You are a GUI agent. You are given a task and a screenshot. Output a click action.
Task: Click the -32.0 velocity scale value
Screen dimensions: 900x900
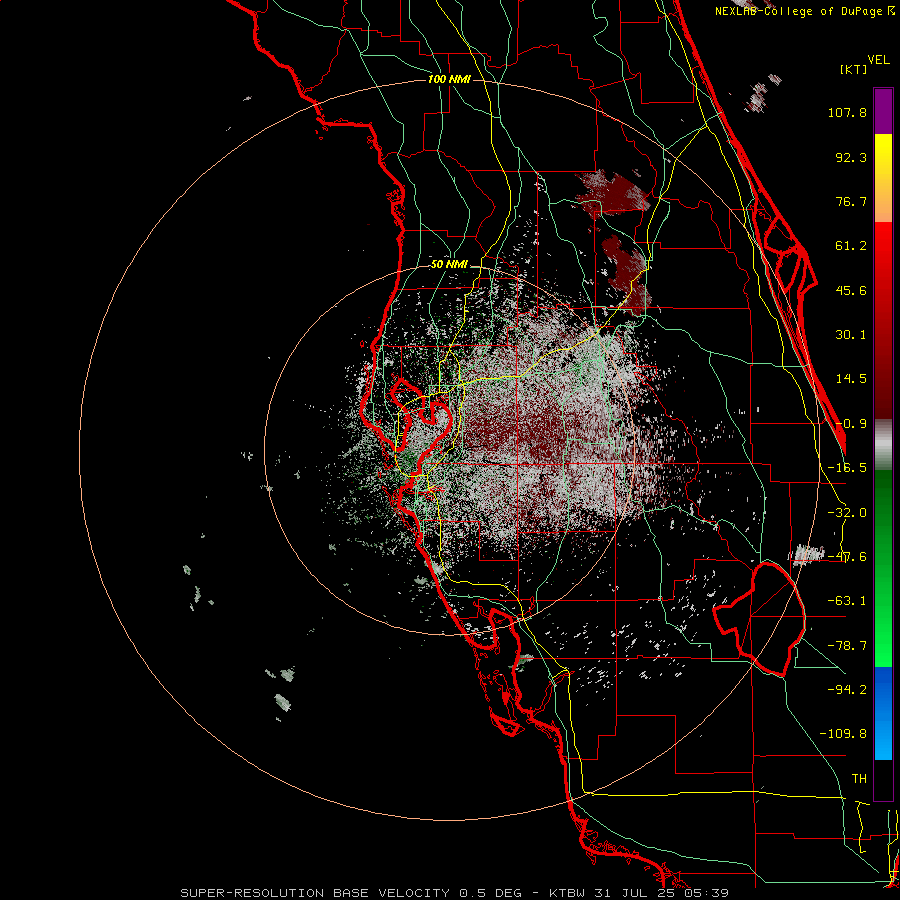(x=847, y=513)
